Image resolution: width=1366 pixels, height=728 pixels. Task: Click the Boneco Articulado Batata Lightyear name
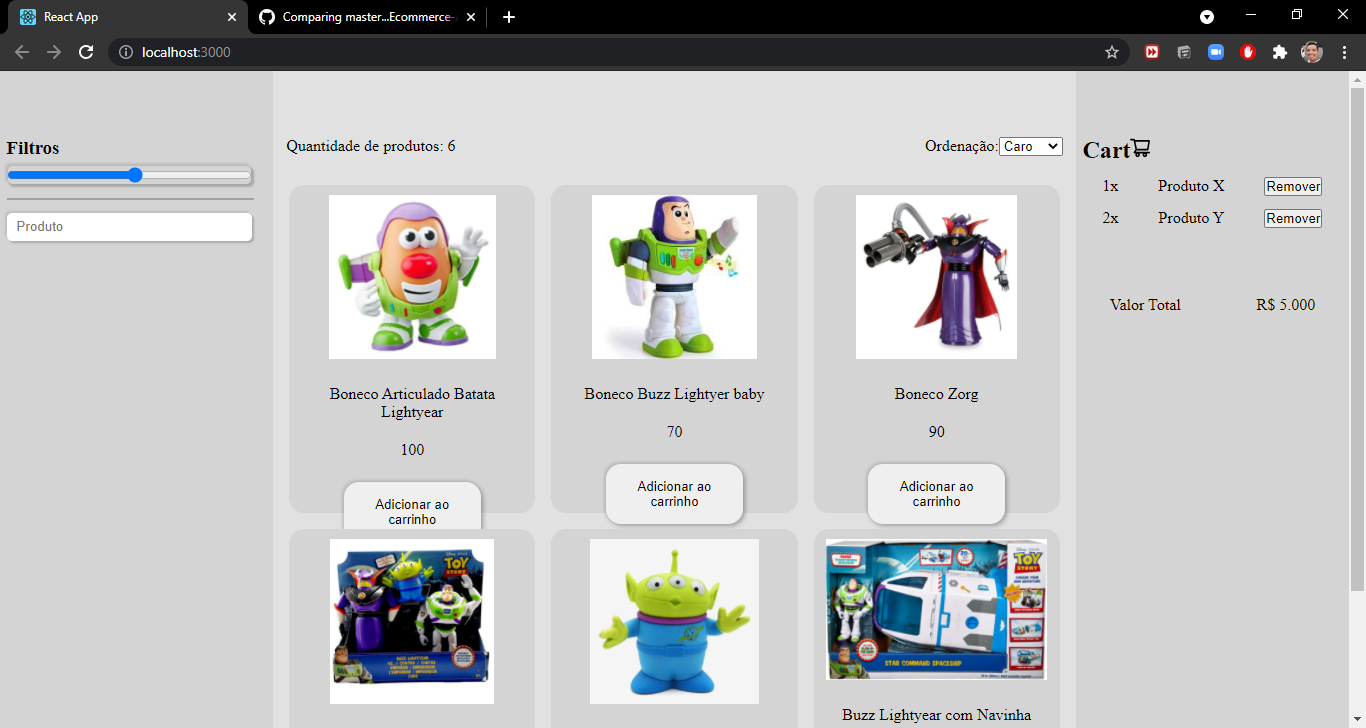(x=412, y=403)
